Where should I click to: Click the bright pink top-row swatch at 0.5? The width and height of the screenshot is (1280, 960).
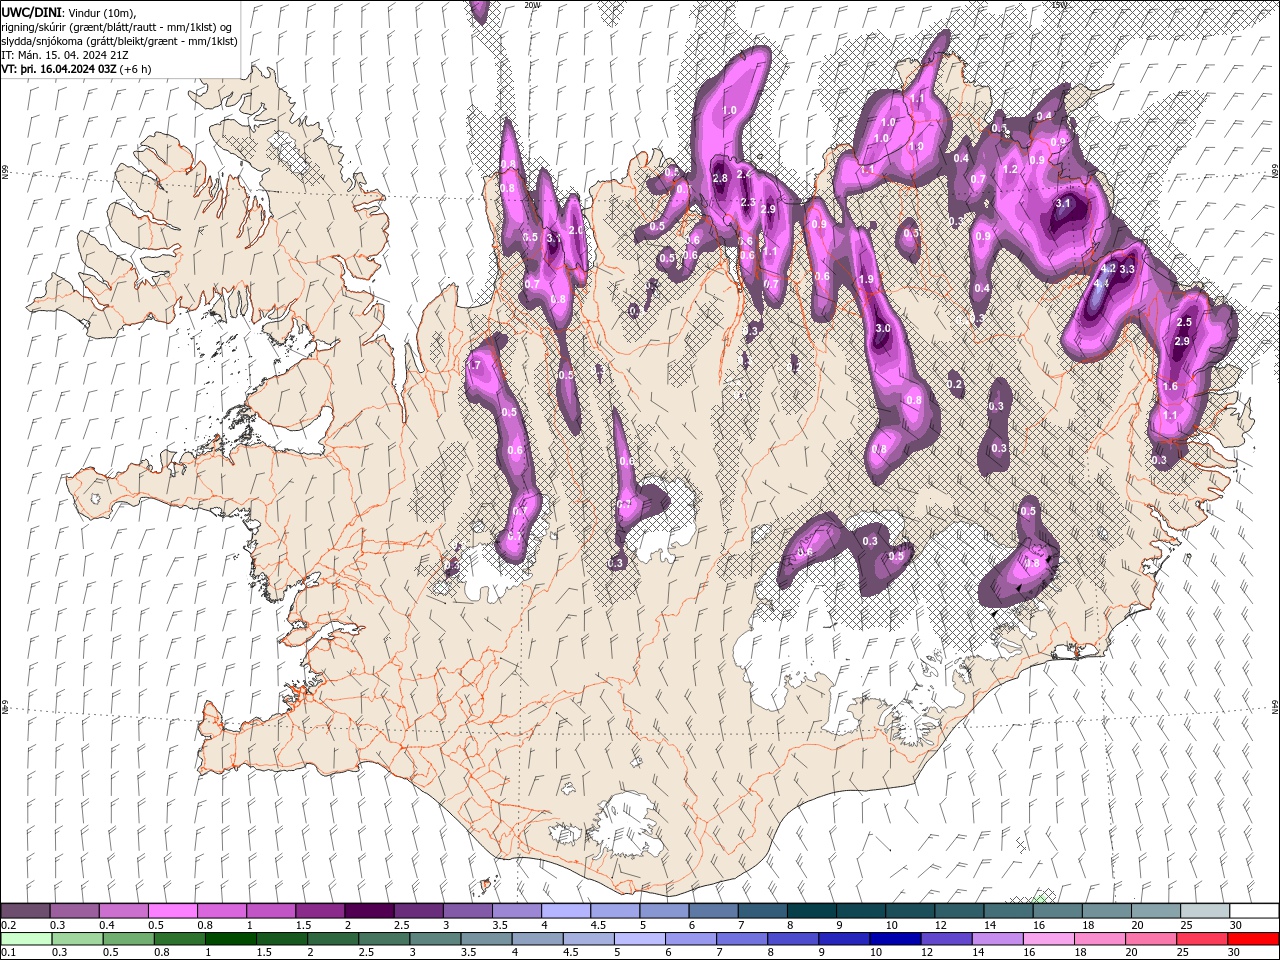pos(172,911)
